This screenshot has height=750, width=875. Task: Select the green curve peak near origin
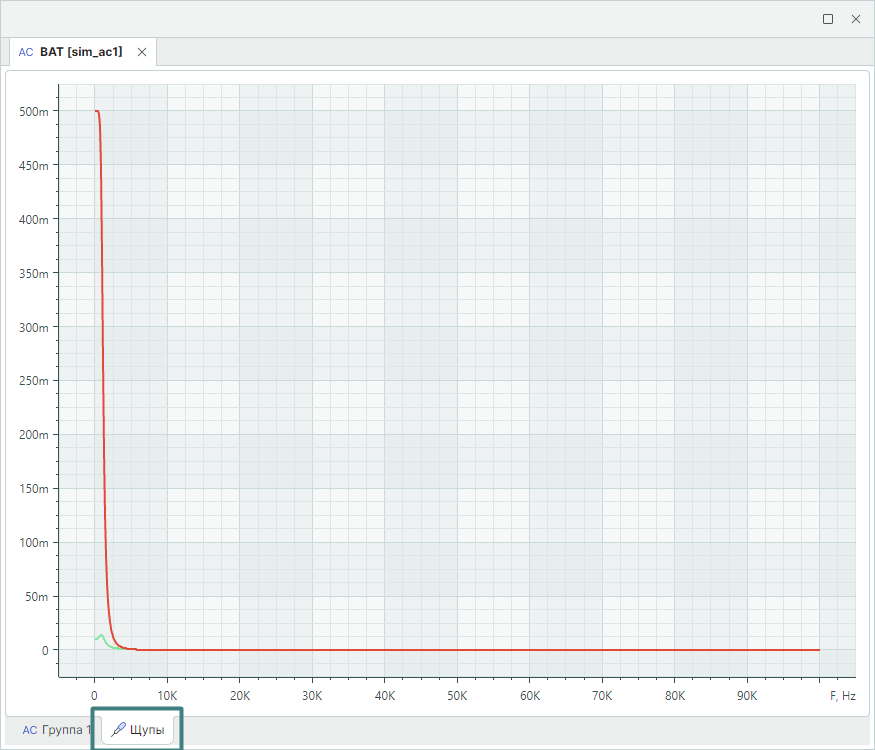click(x=101, y=634)
